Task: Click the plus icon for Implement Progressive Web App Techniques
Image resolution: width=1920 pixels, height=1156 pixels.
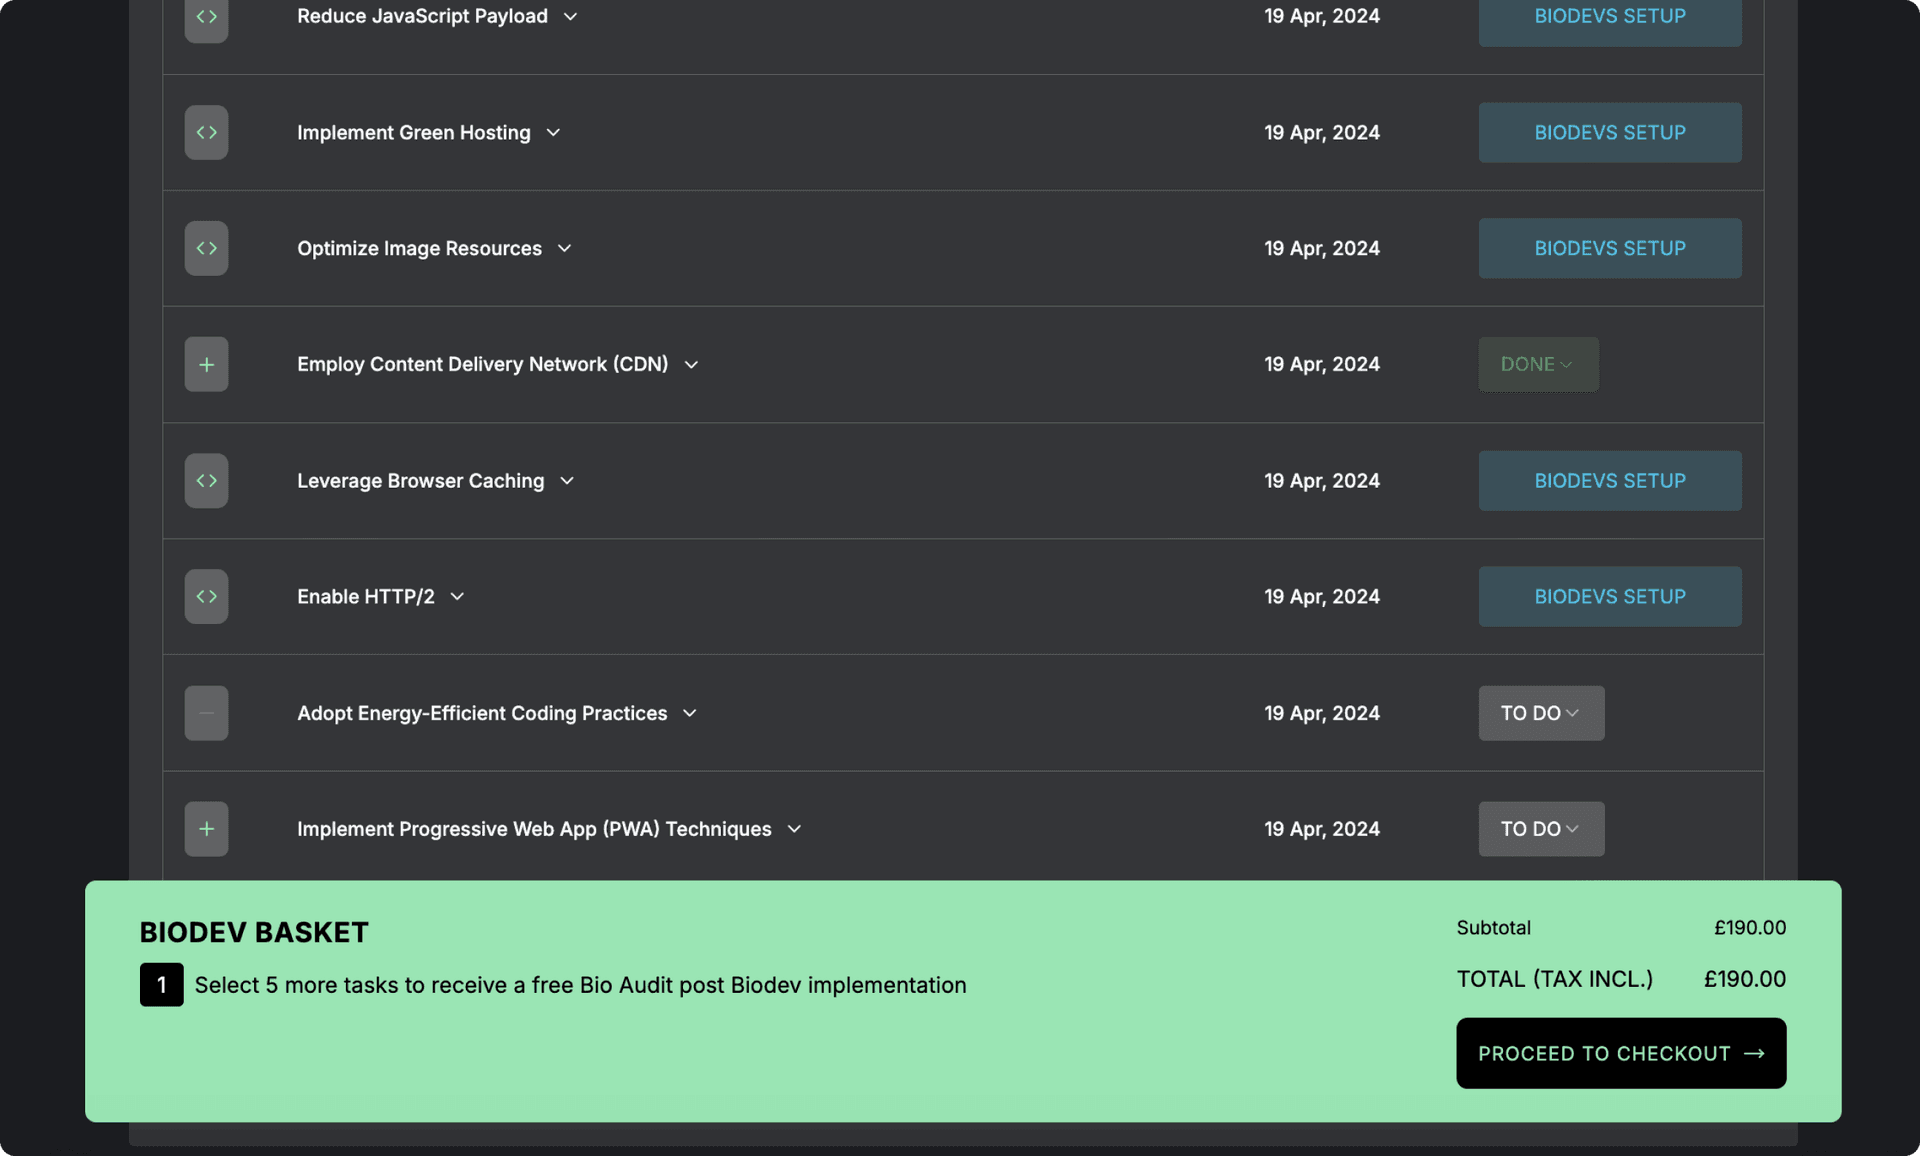Action: pyautogui.click(x=207, y=828)
